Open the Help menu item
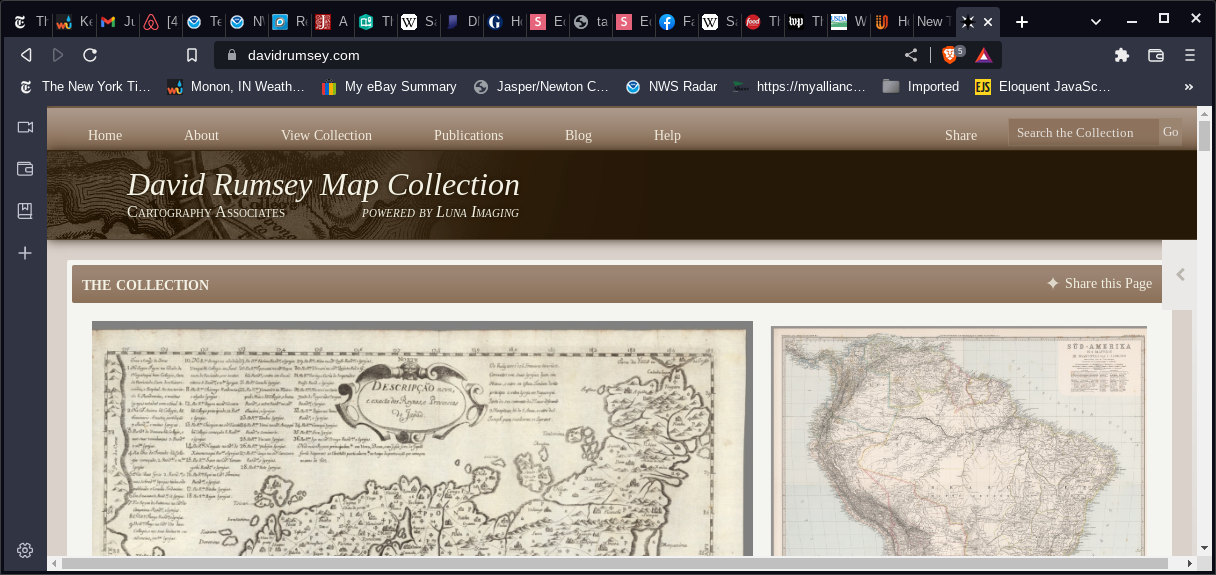Screen dimensions: 1216x575 pos(667,135)
